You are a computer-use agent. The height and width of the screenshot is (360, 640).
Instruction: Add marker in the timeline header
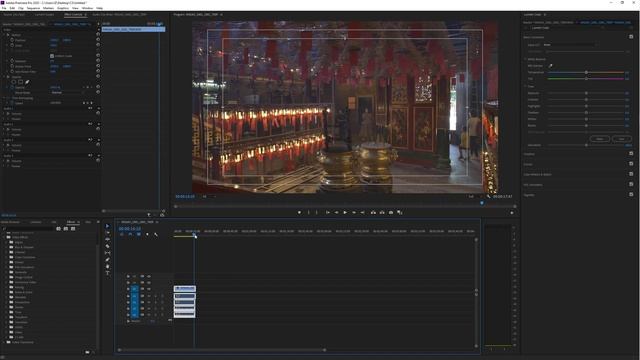click(147, 234)
